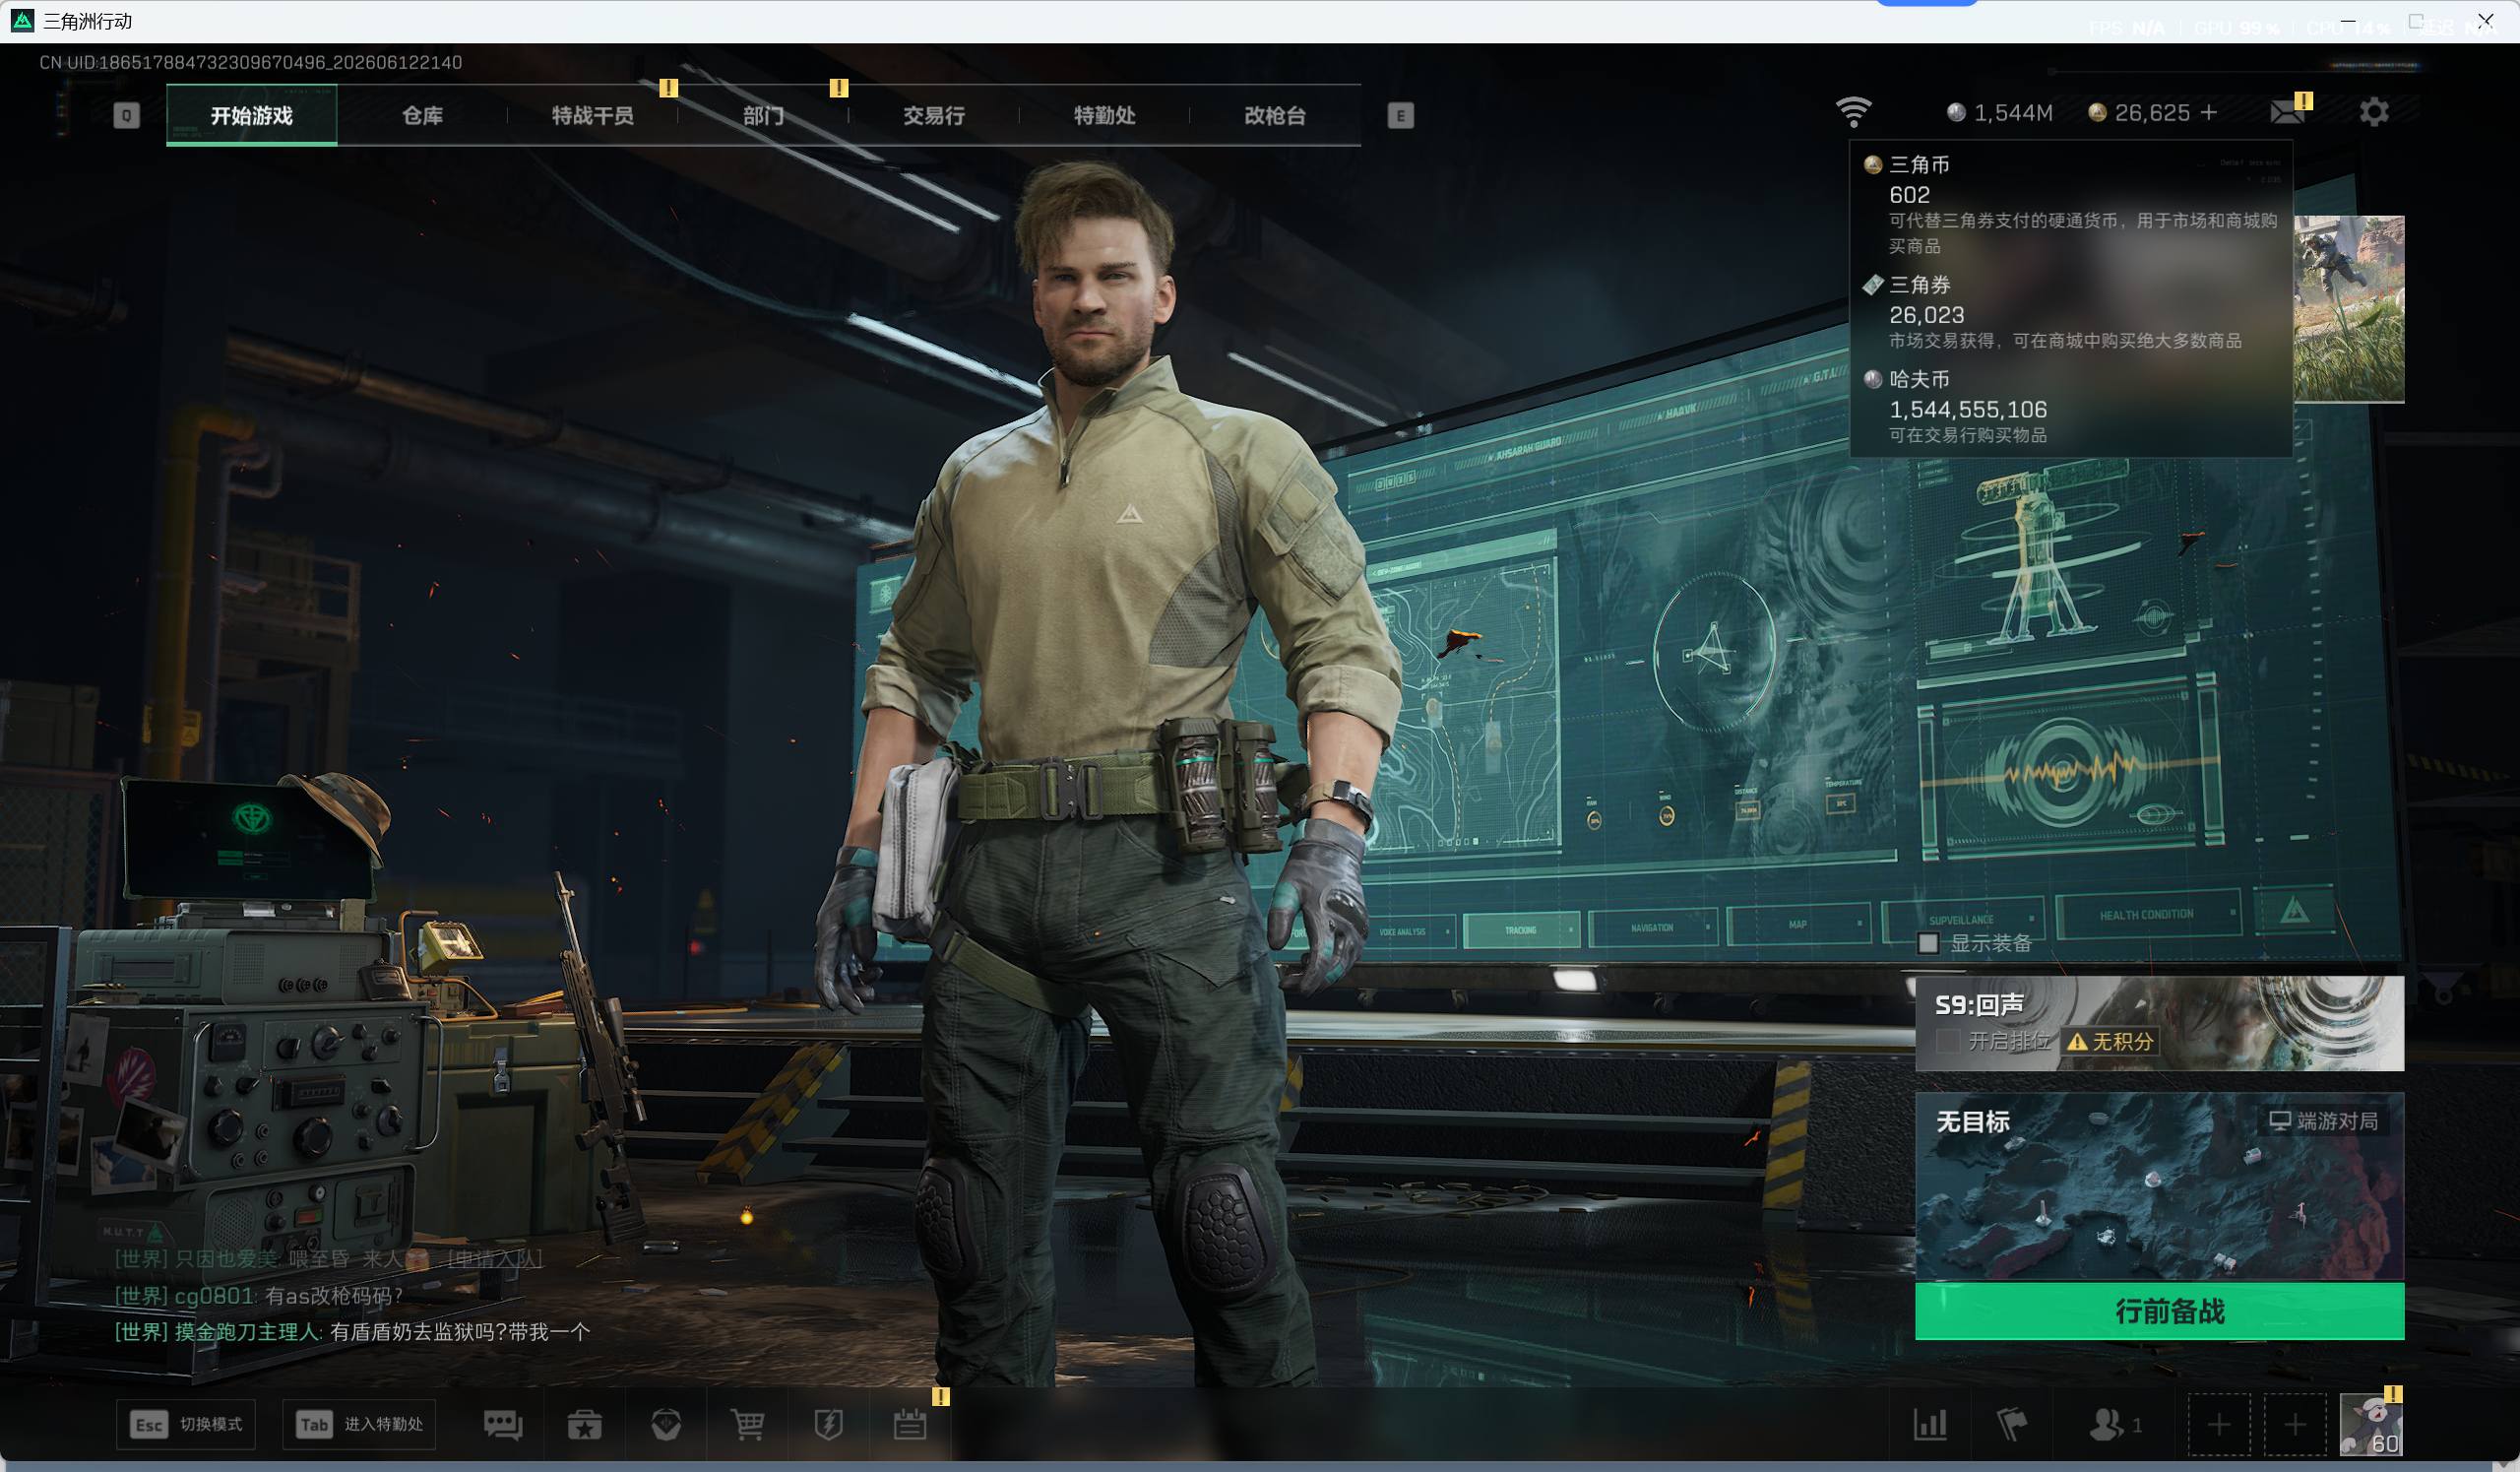This screenshot has height=1472, width=2520.
Task: Click player name cg0801 in world chat
Action: coord(214,1296)
